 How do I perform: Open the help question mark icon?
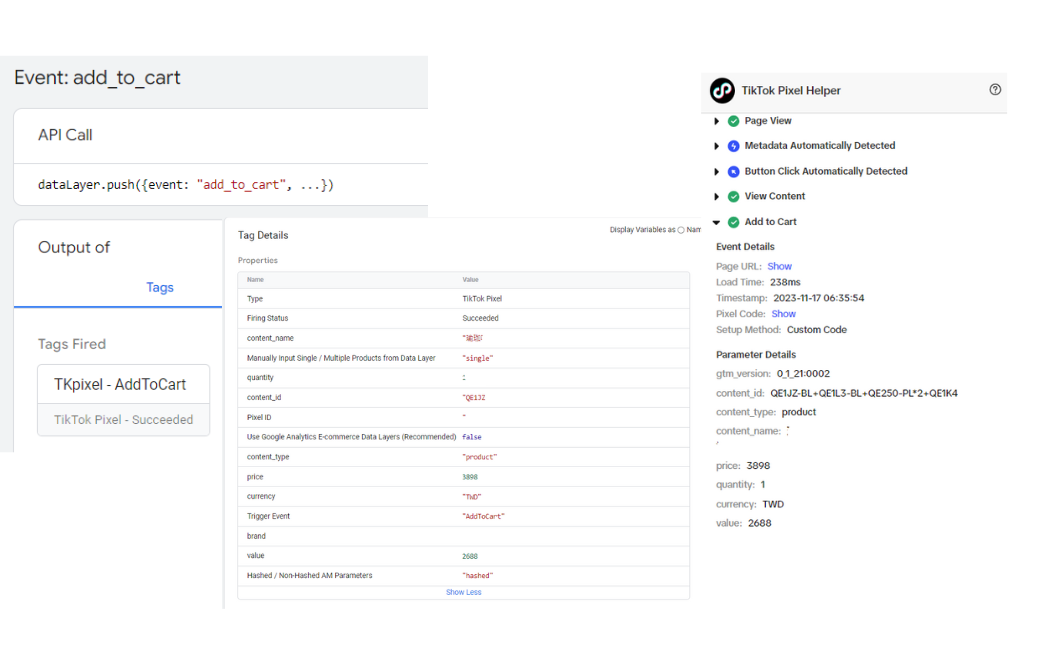pyautogui.click(x=995, y=90)
